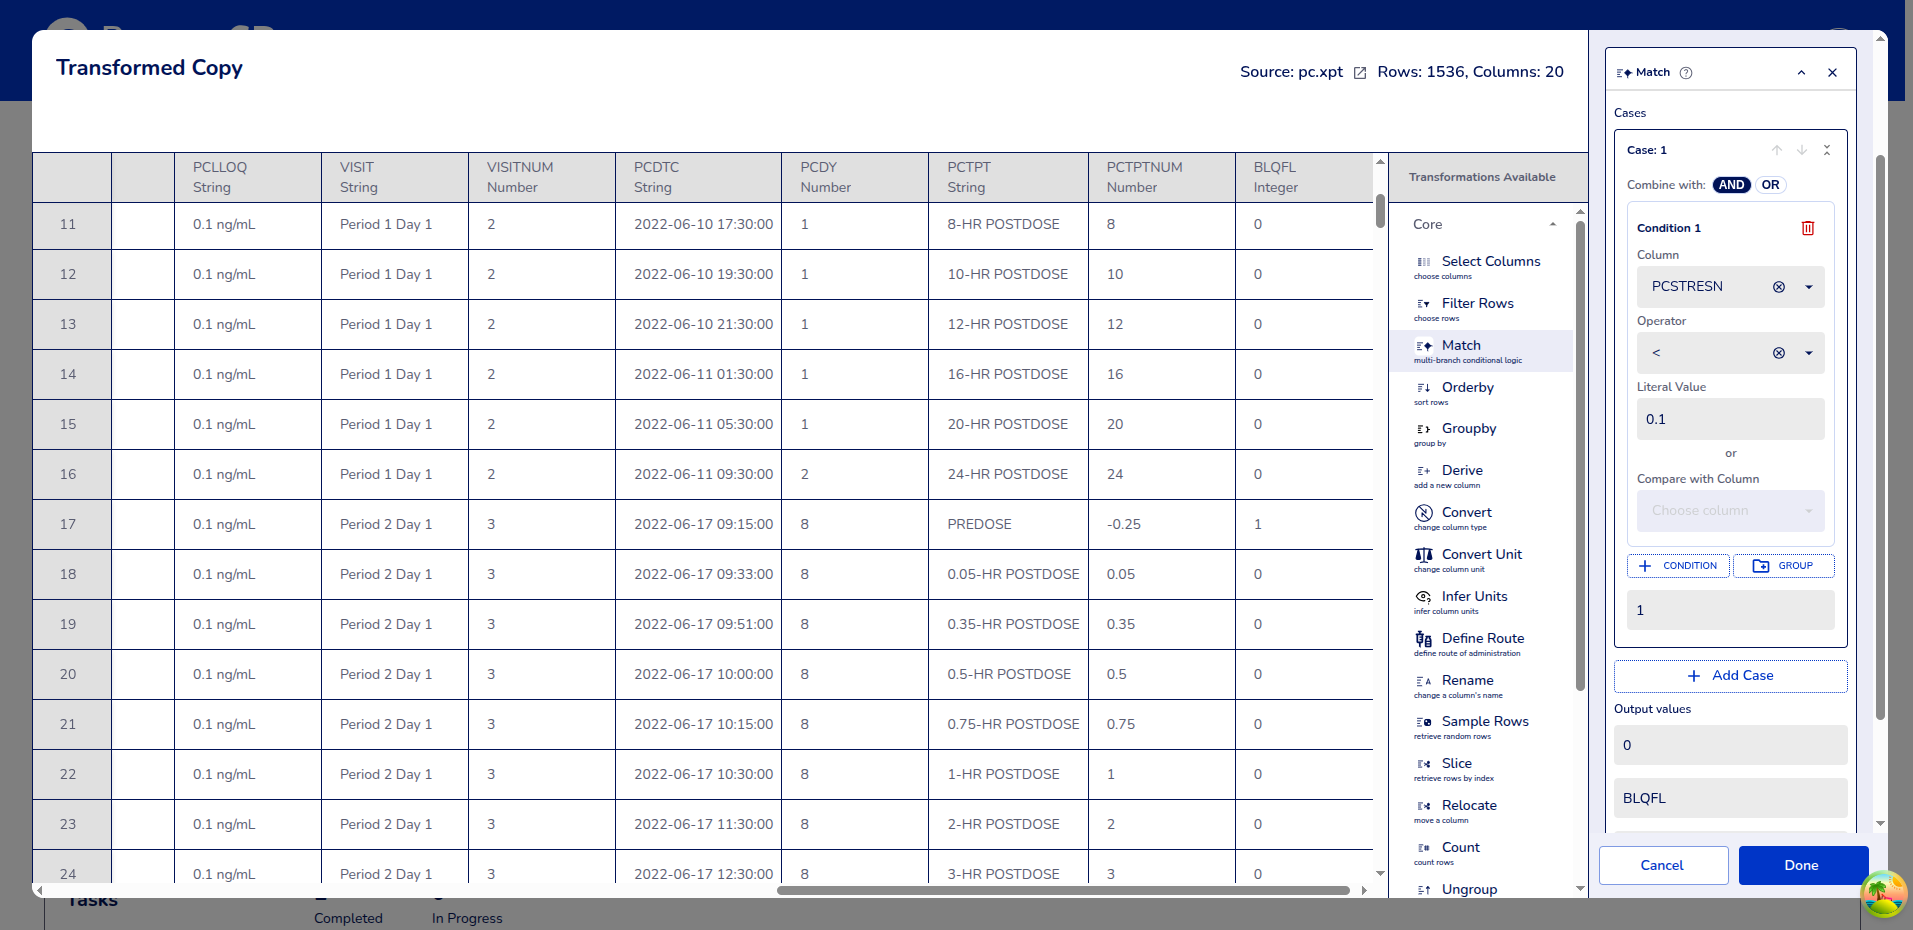Collapse the Match panel with the chevron
Image resolution: width=1913 pixels, height=930 pixels.
point(1801,73)
